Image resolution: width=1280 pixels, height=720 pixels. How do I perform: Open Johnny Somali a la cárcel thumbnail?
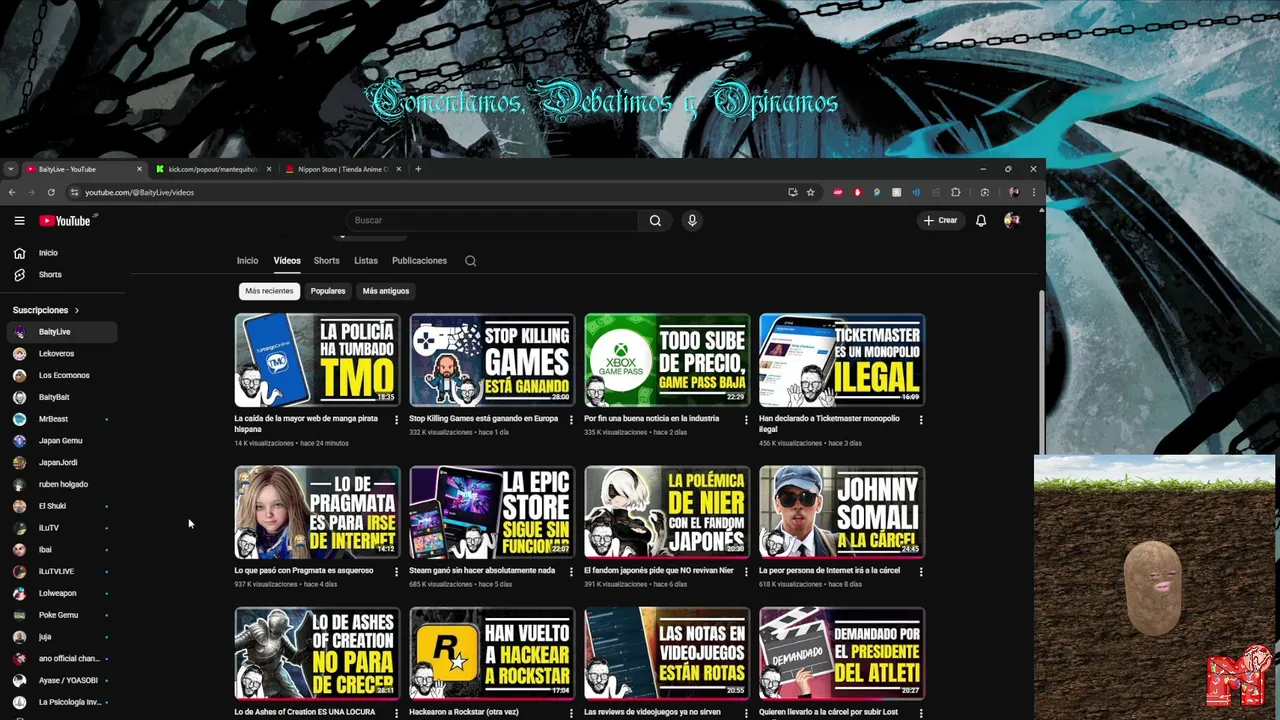[842, 512]
